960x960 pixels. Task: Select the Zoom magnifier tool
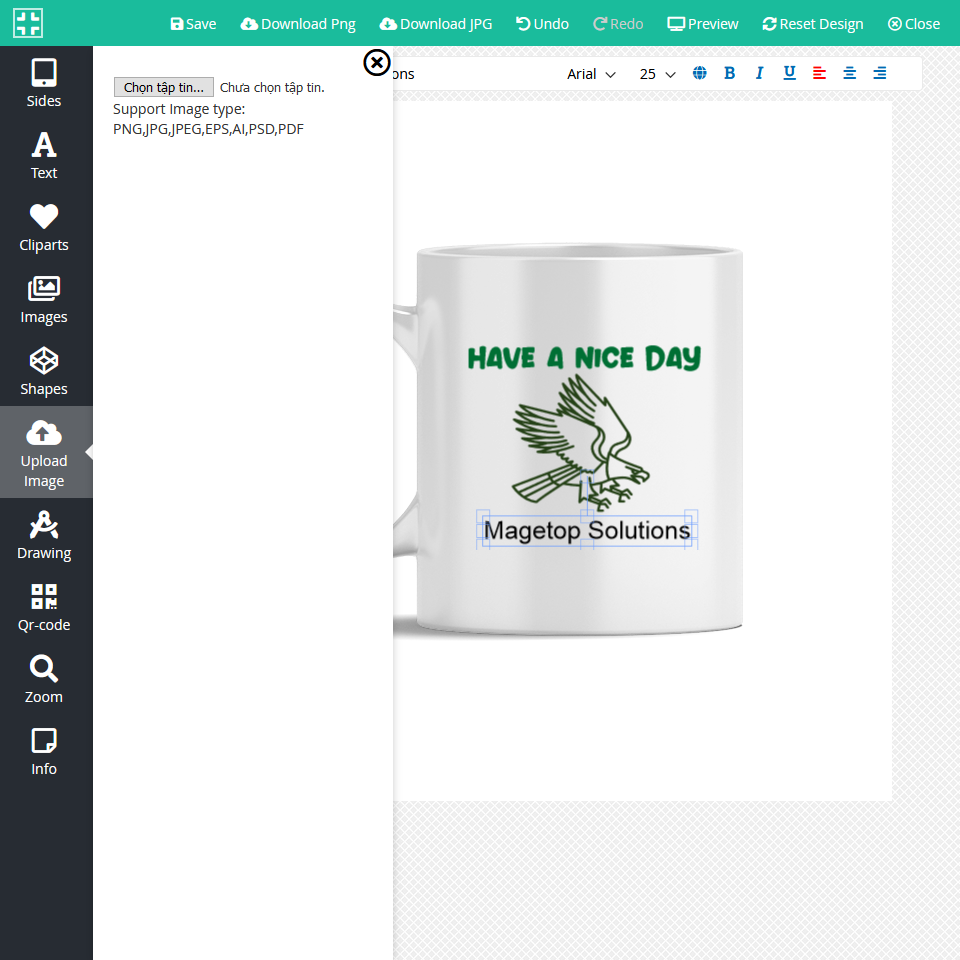pos(44,679)
